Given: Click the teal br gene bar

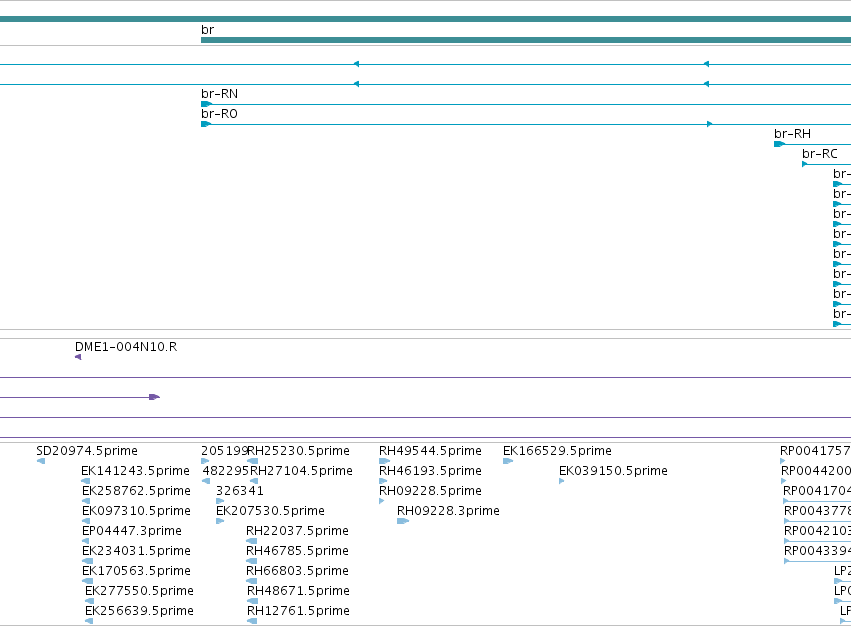Looking at the screenshot, I should (526, 40).
